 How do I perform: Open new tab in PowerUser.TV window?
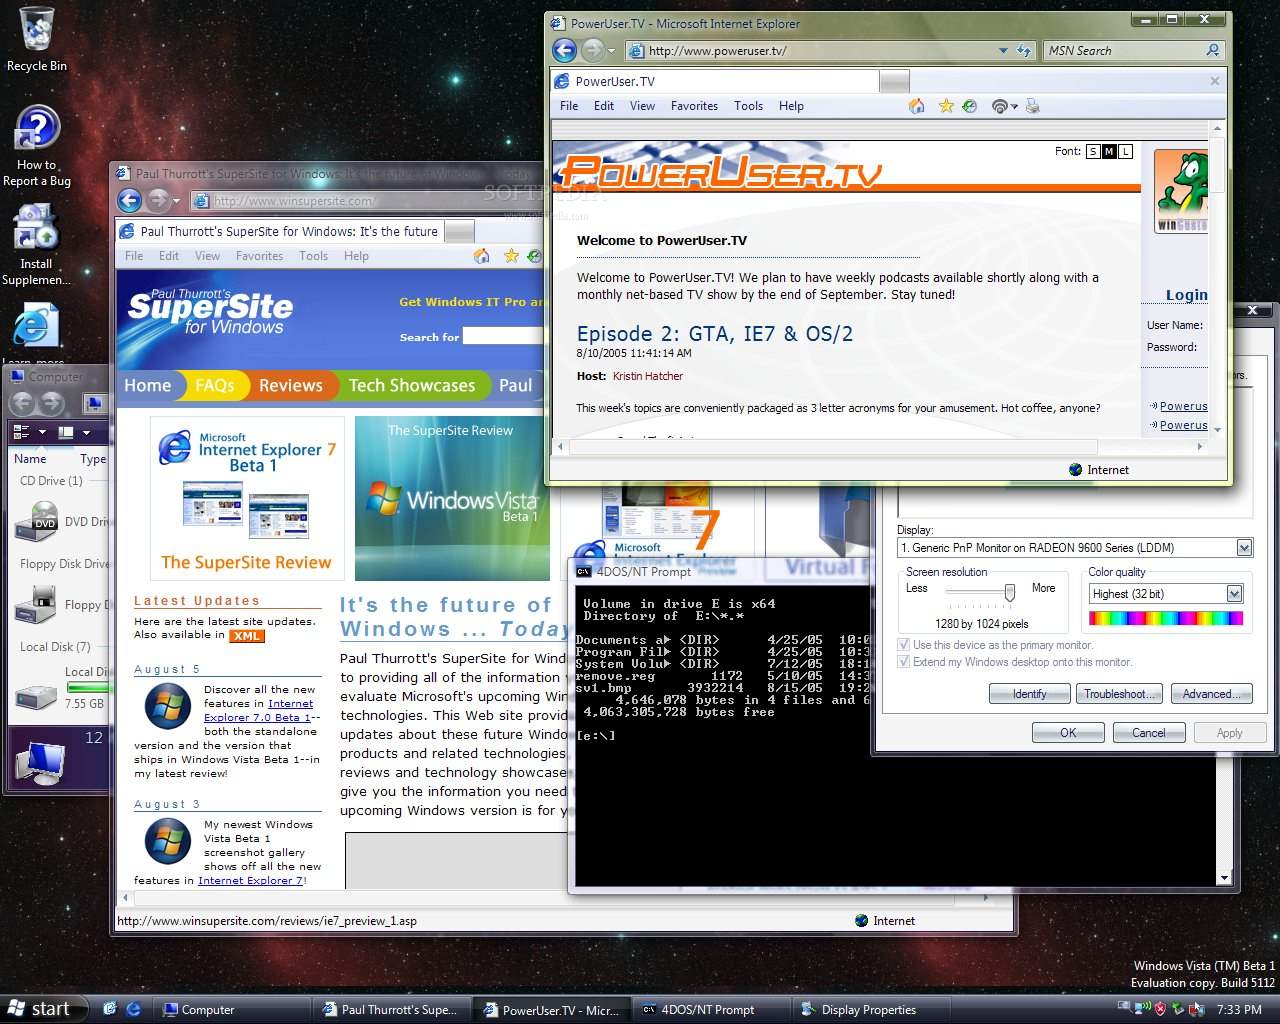tap(895, 81)
